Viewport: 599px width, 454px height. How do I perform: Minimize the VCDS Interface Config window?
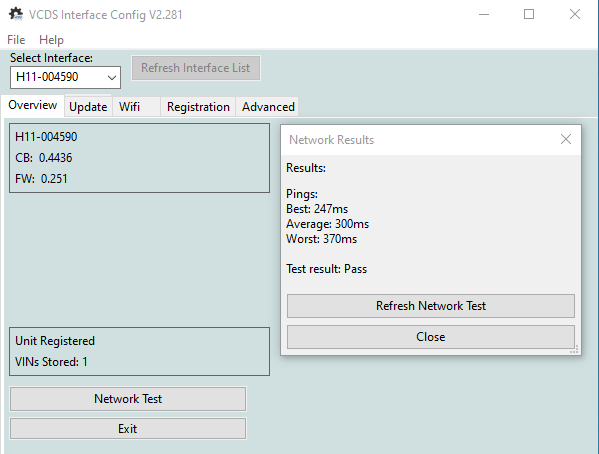pos(484,15)
